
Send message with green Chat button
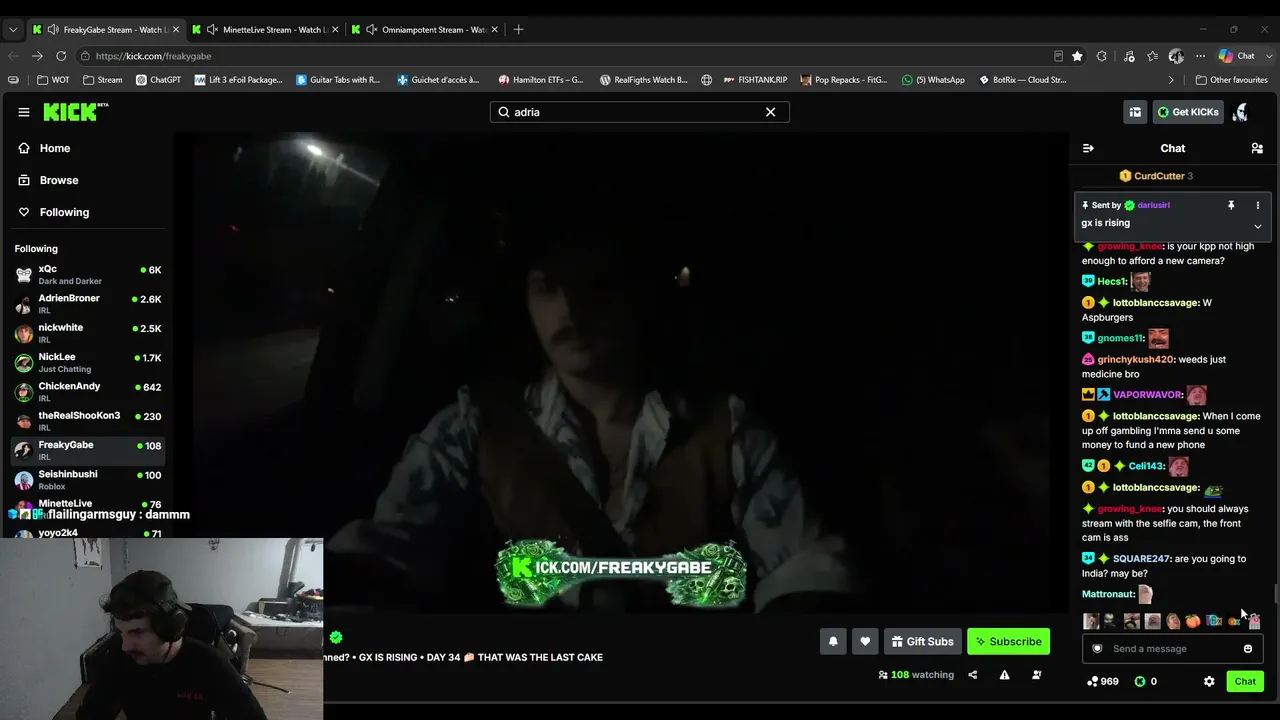(1245, 682)
